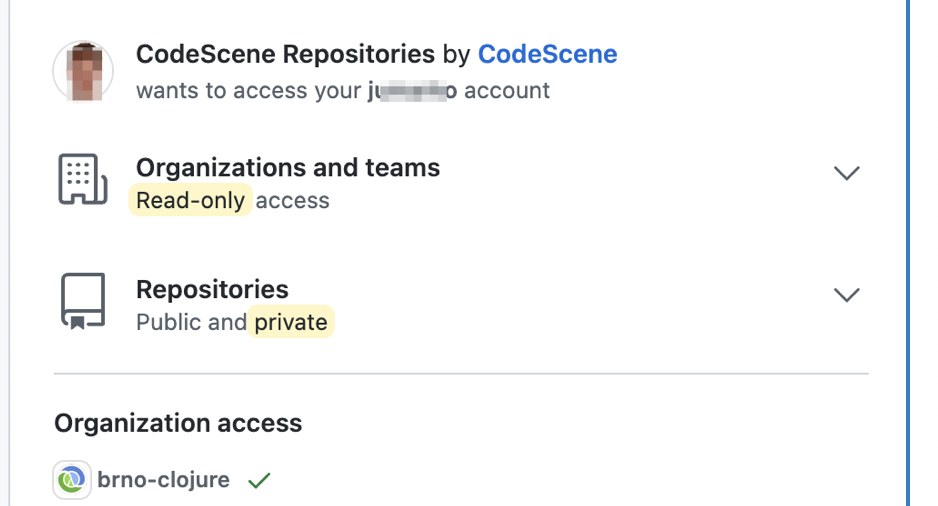Viewport: 938px width, 506px height.
Task: Click the highlighted private label
Action: point(291,322)
